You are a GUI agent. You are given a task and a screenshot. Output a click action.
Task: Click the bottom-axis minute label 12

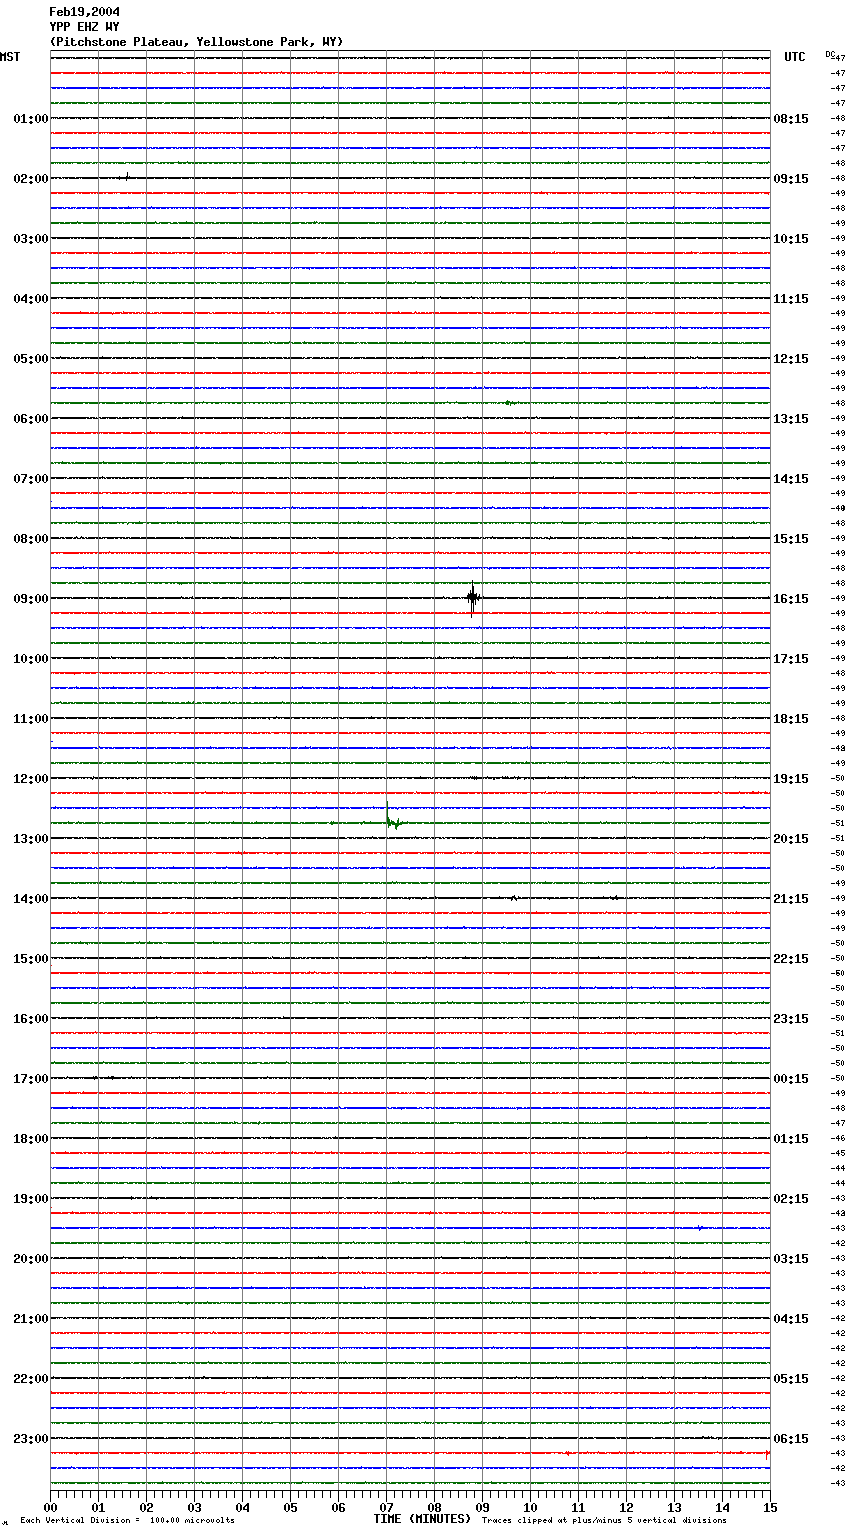[626, 1507]
